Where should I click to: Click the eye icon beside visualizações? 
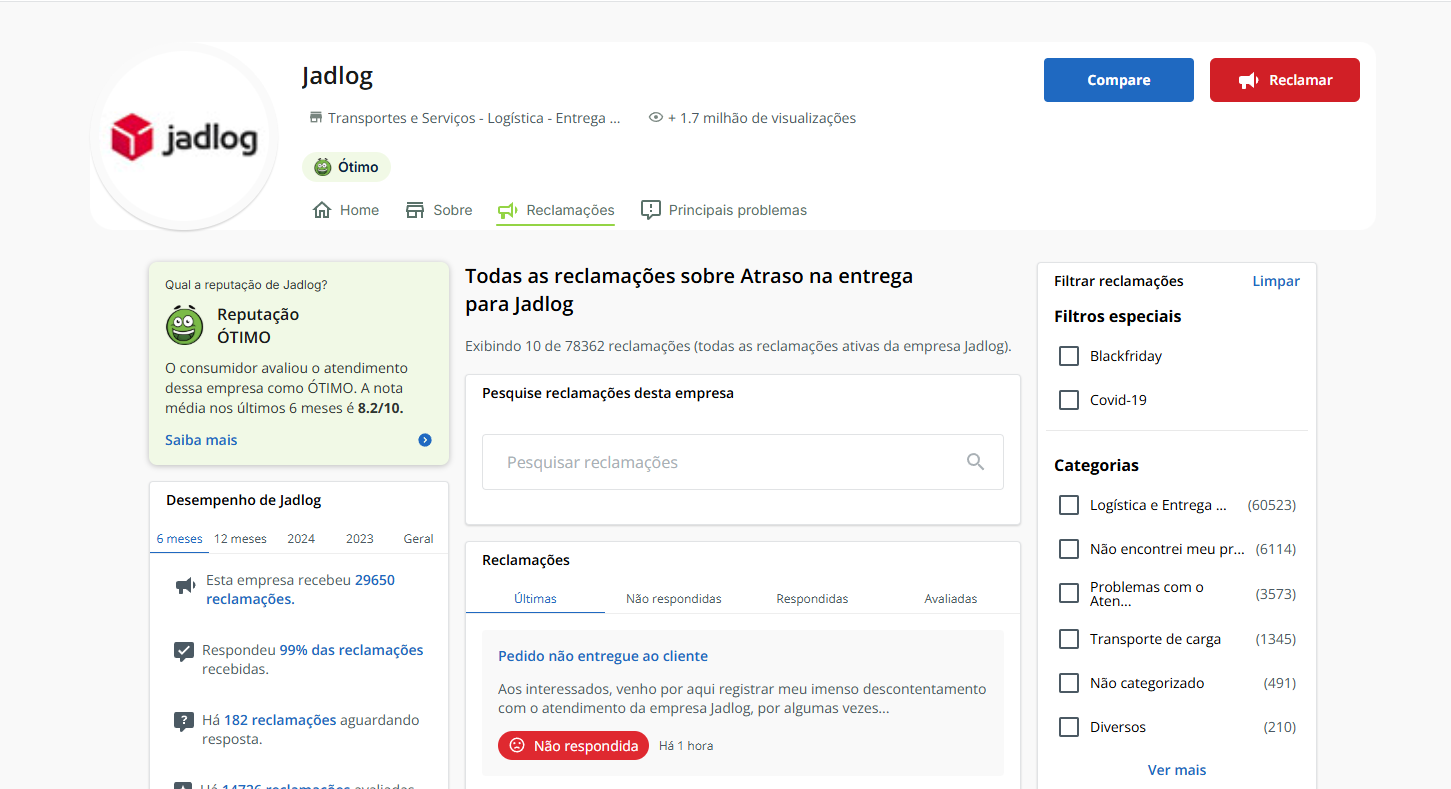[656, 118]
